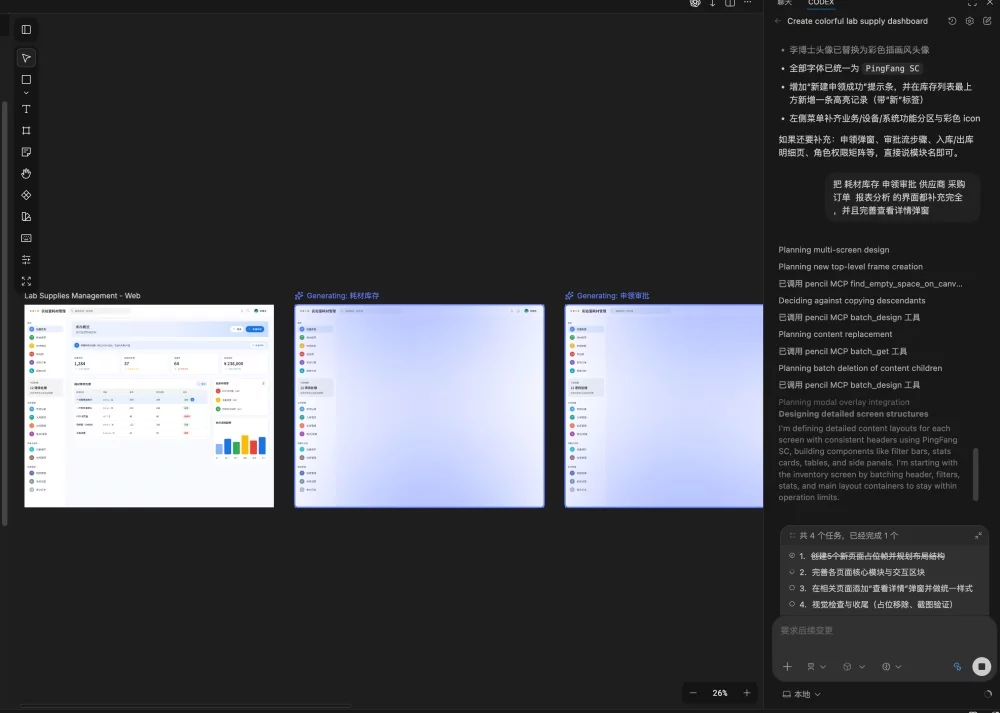Click the Planning content replacement step
1000x713 pixels.
(835, 334)
